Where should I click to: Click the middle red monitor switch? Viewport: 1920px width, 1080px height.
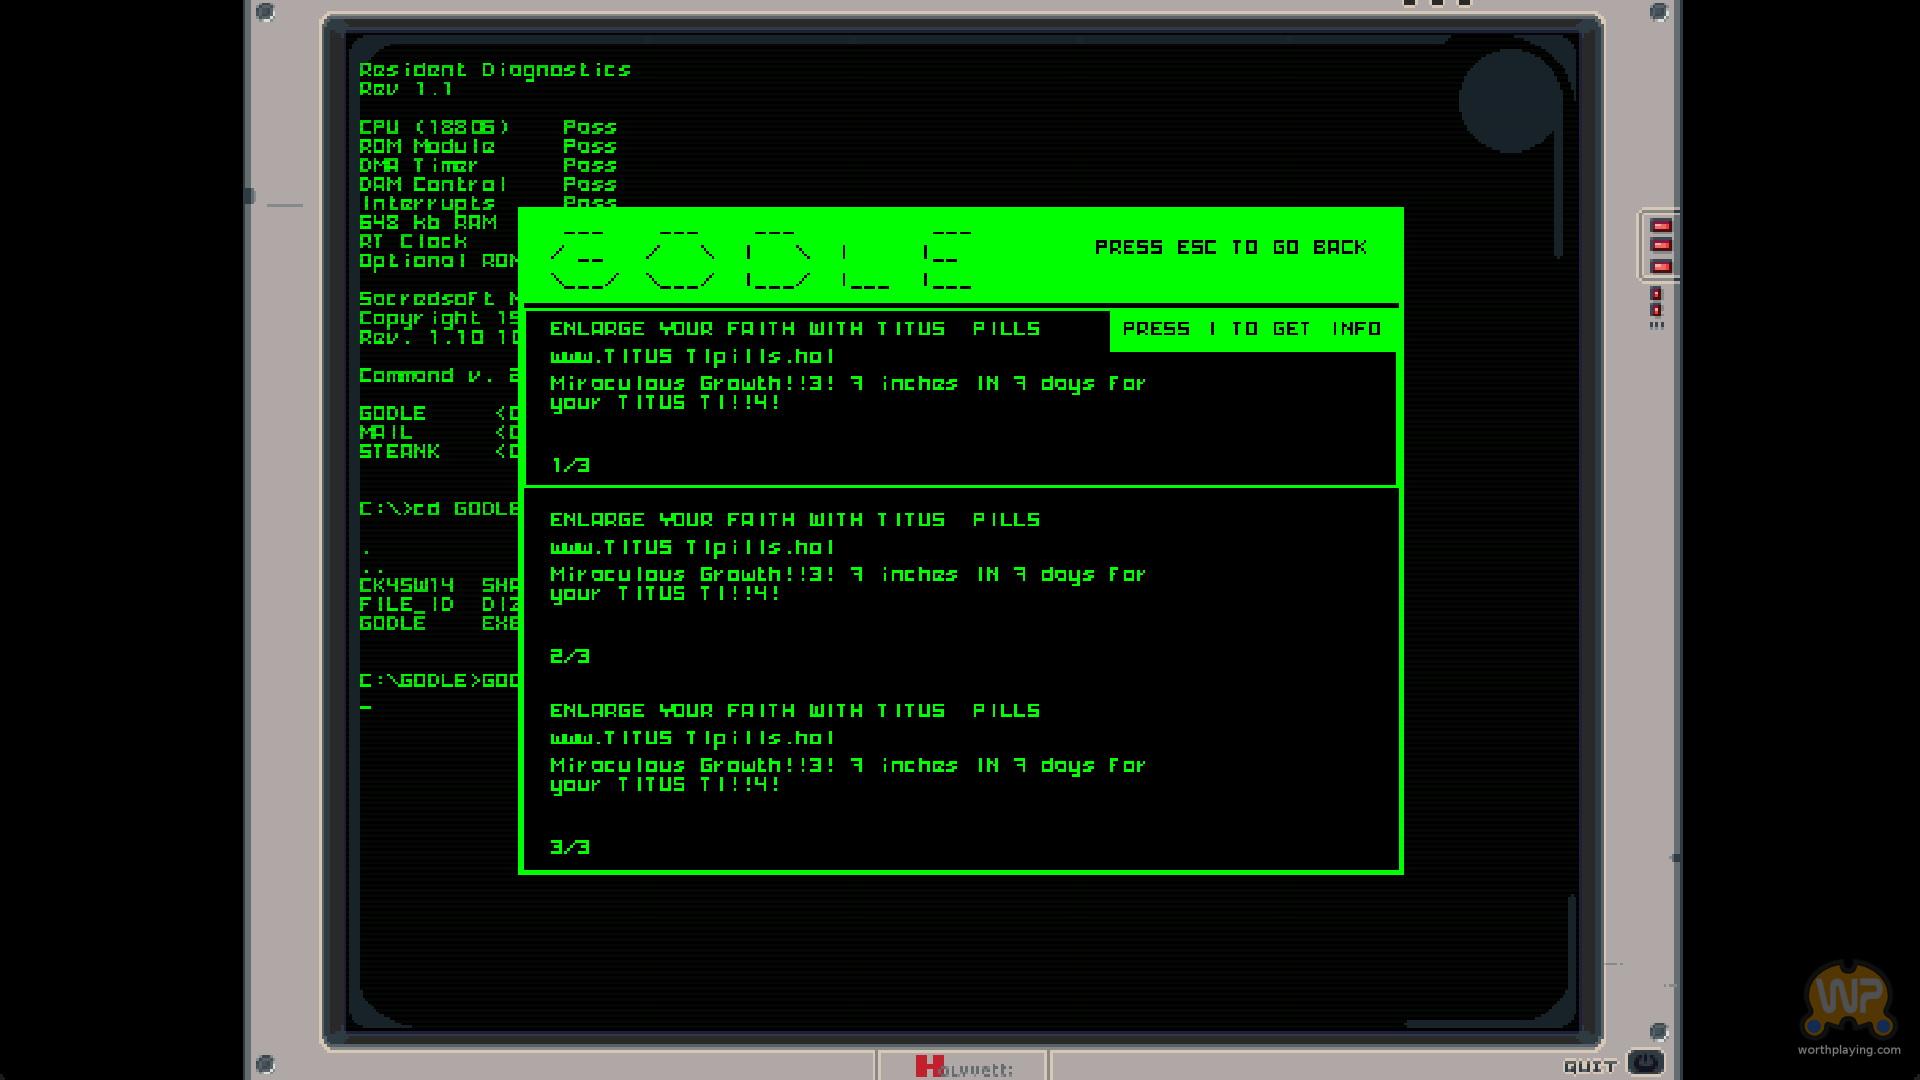(x=1661, y=246)
